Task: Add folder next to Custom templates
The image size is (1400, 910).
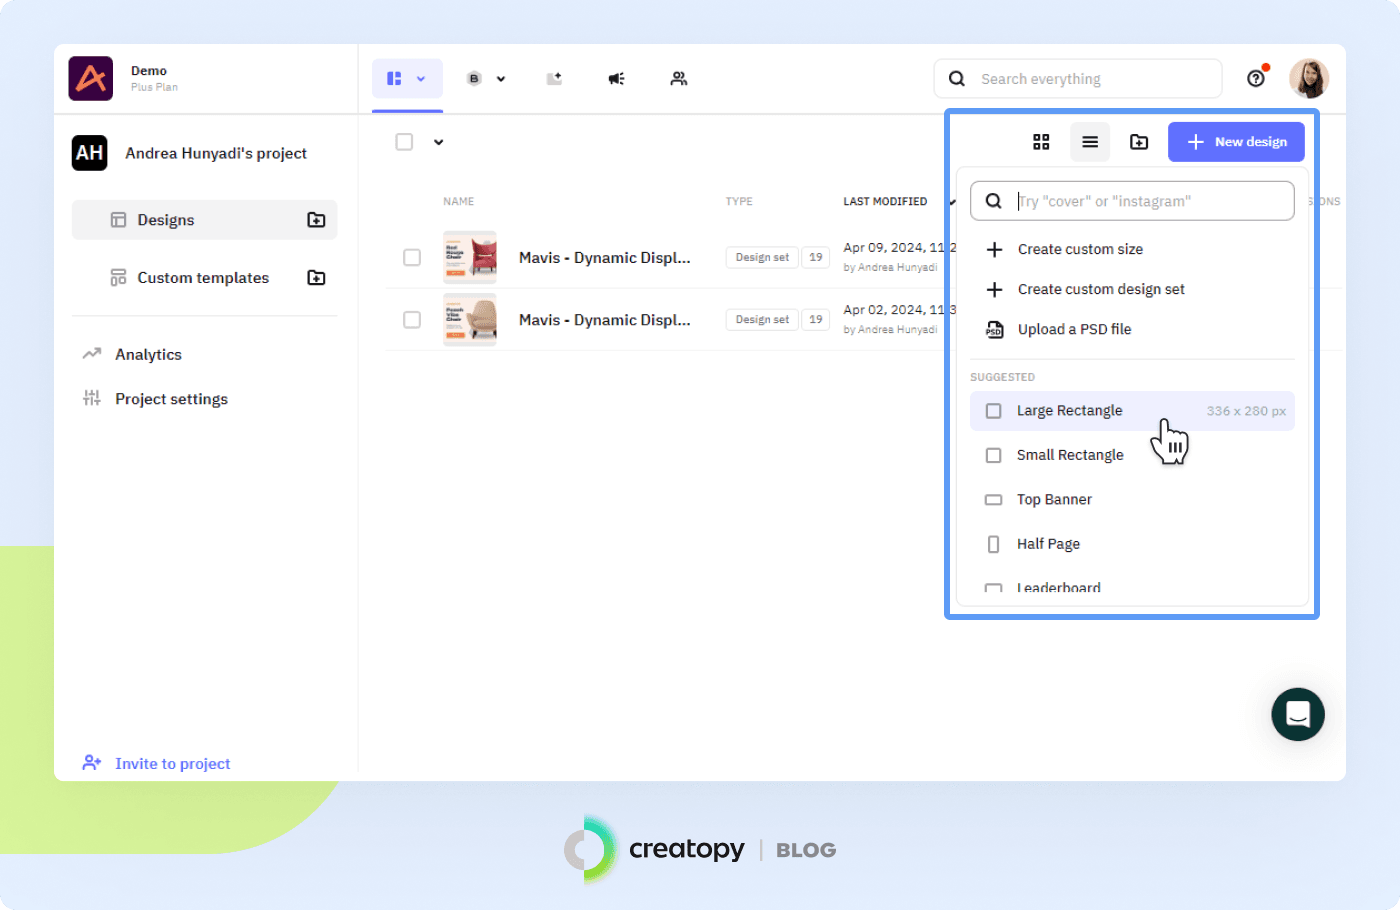Action: tap(316, 278)
